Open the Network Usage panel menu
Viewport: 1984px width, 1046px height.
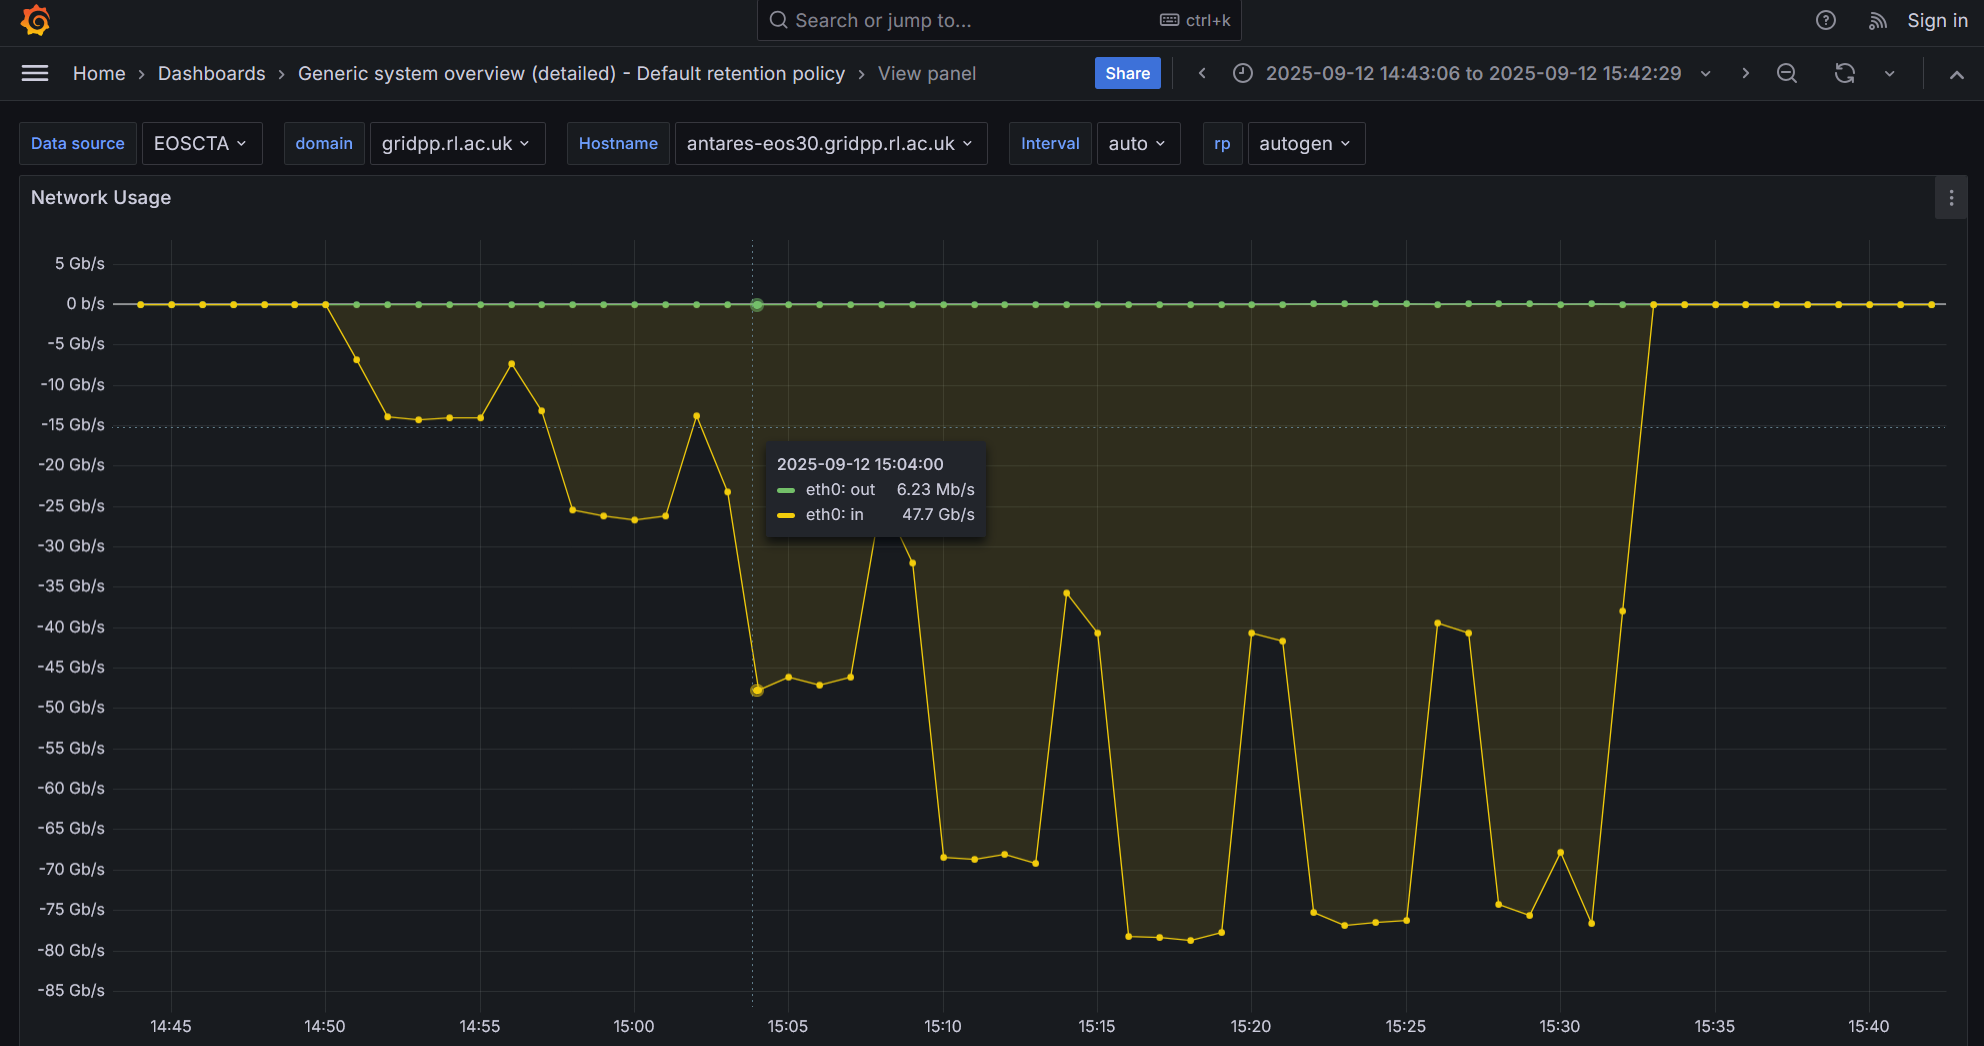coord(1950,198)
